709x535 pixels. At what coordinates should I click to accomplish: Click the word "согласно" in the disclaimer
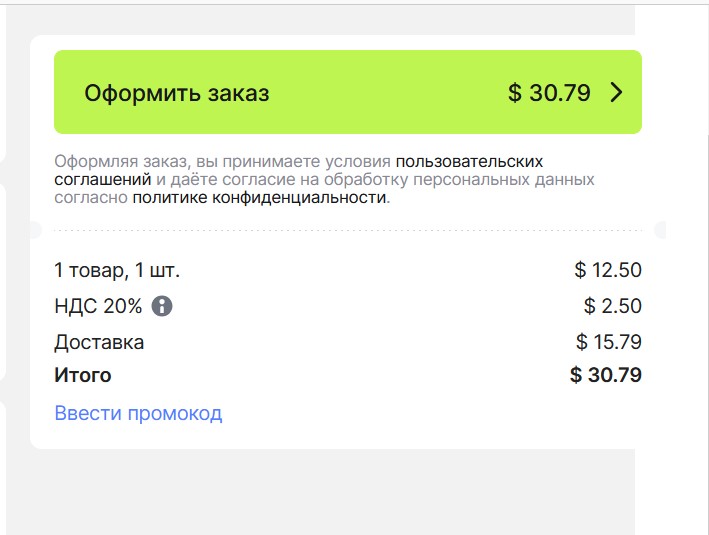pos(91,198)
